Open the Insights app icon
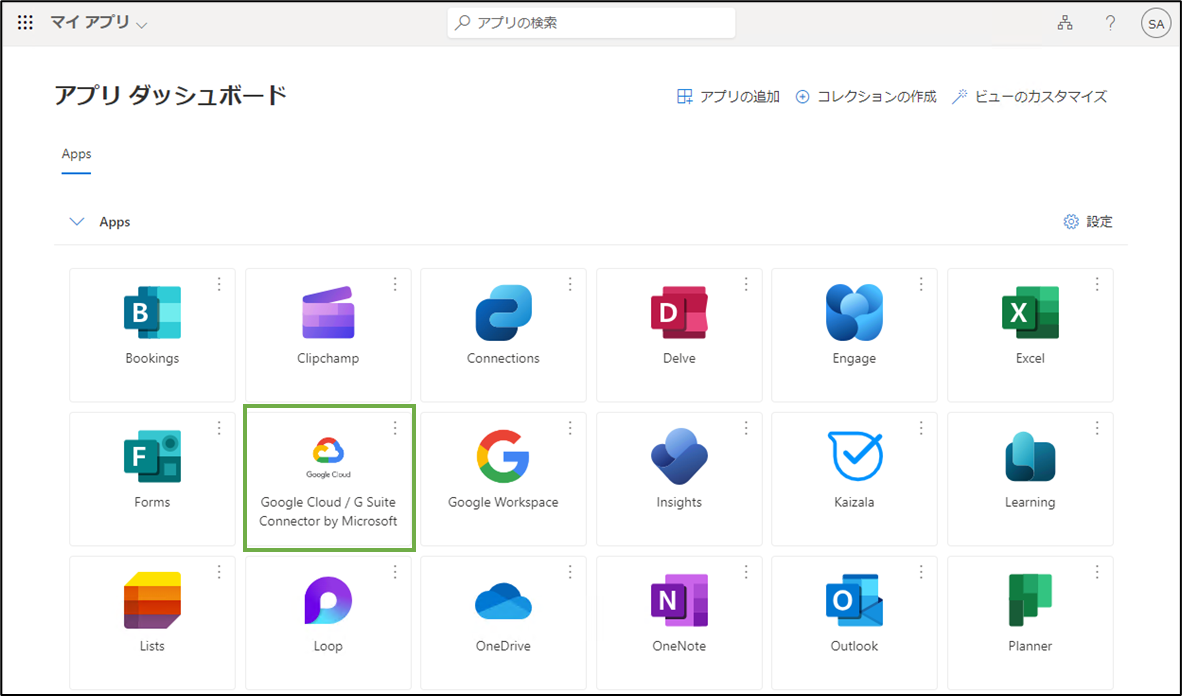This screenshot has width=1182, height=696. tap(679, 456)
